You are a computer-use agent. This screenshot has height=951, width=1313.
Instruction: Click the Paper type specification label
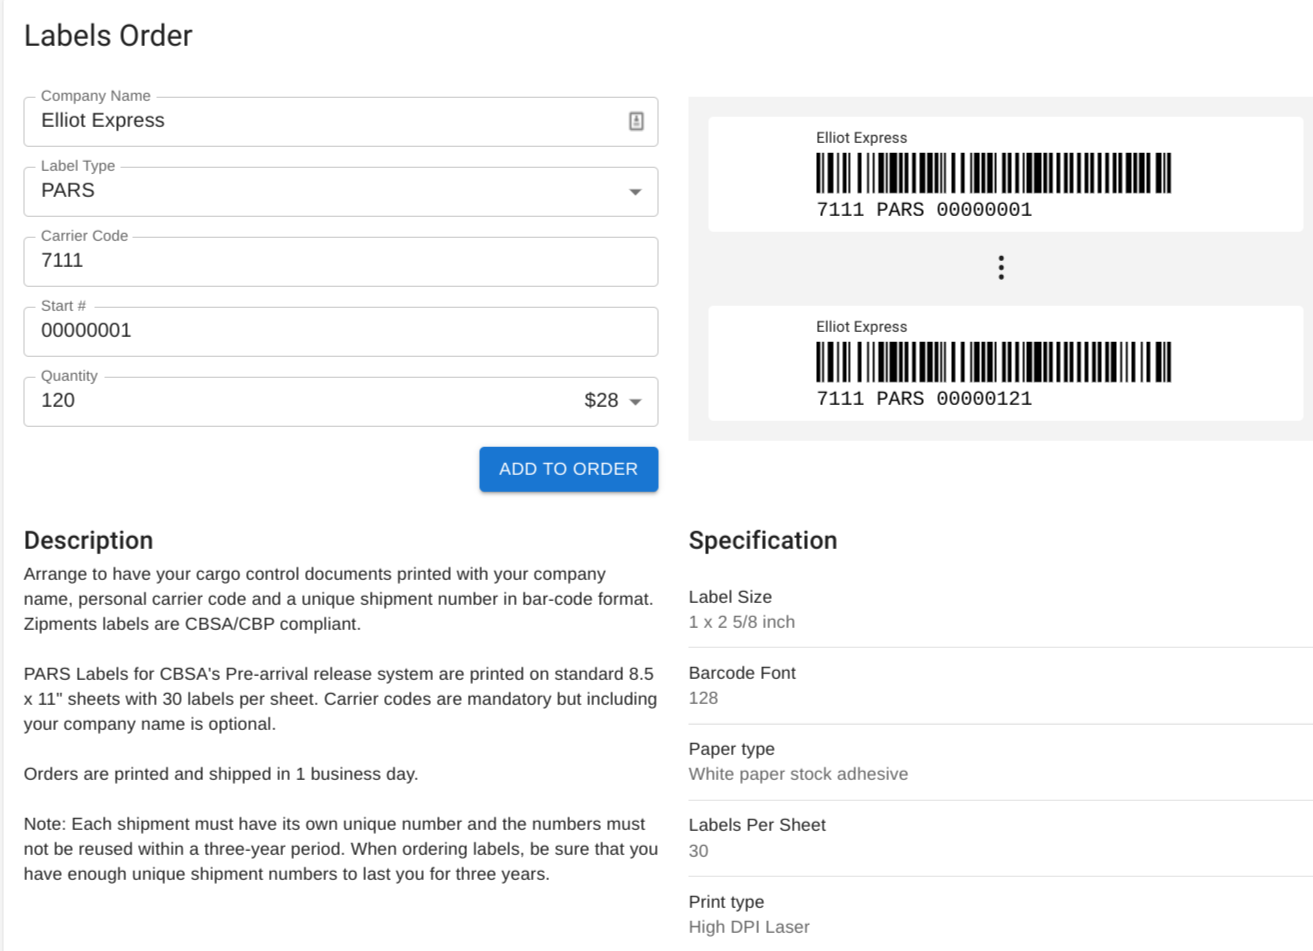tap(731, 749)
